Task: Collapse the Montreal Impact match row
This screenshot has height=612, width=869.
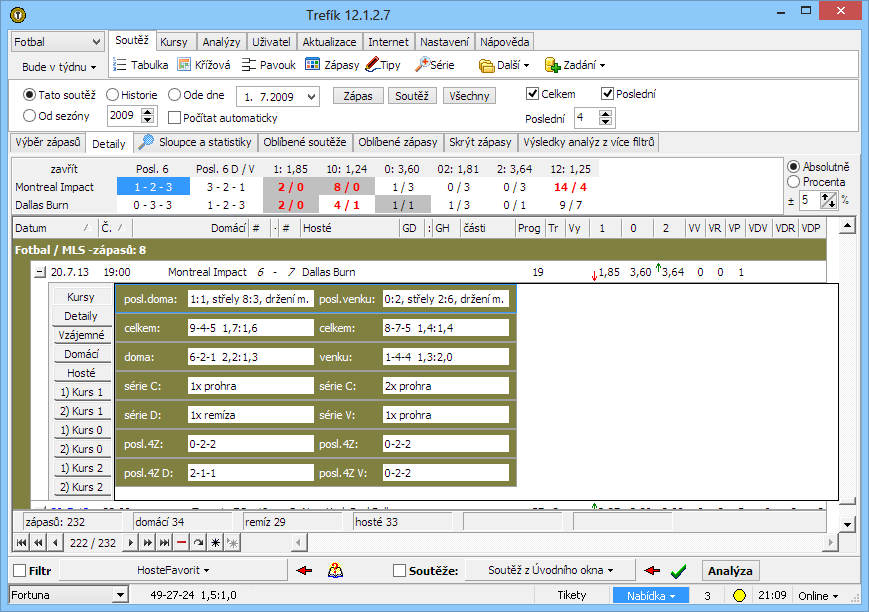Action: (x=40, y=272)
